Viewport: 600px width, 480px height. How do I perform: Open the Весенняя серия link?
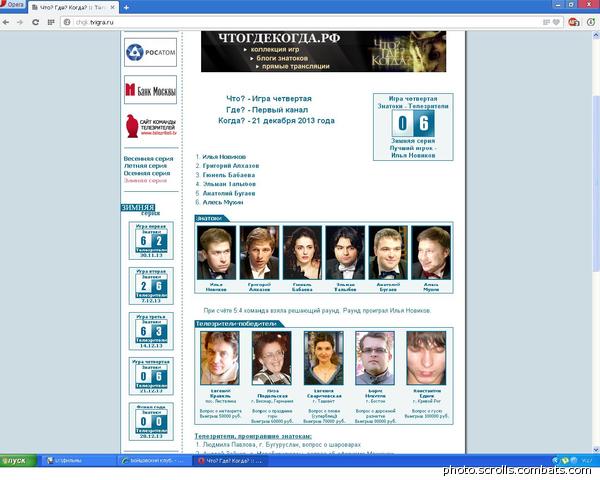click(148, 158)
